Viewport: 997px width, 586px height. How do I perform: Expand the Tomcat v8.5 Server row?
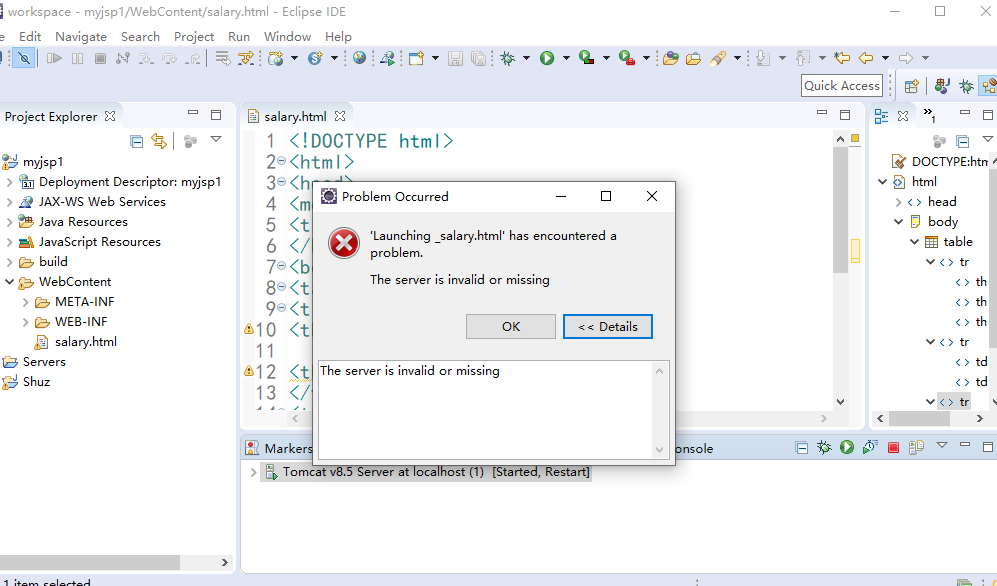(x=253, y=472)
